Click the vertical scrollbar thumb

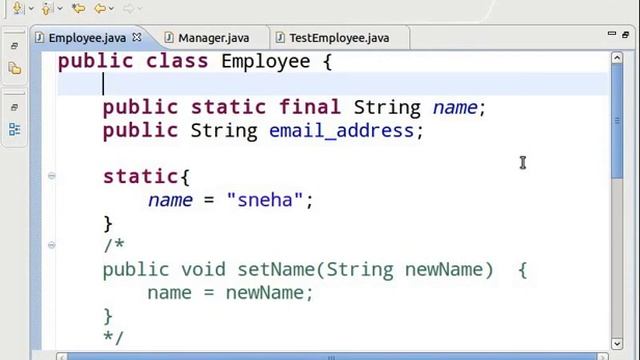click(x=617, y=121)
